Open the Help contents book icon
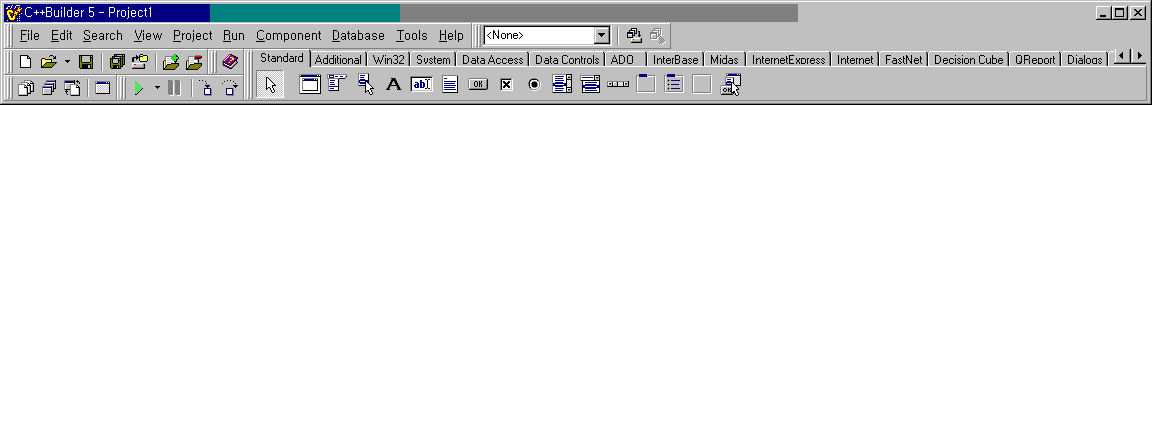1152x432 pixels. [230, 62]
